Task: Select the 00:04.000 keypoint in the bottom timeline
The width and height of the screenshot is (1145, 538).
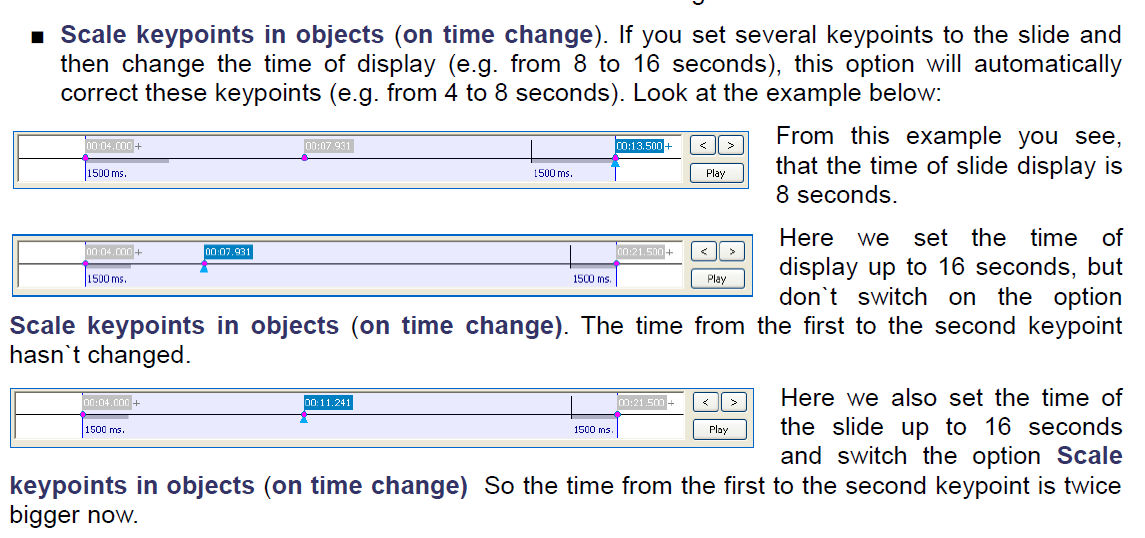Action: coord(107,402)
